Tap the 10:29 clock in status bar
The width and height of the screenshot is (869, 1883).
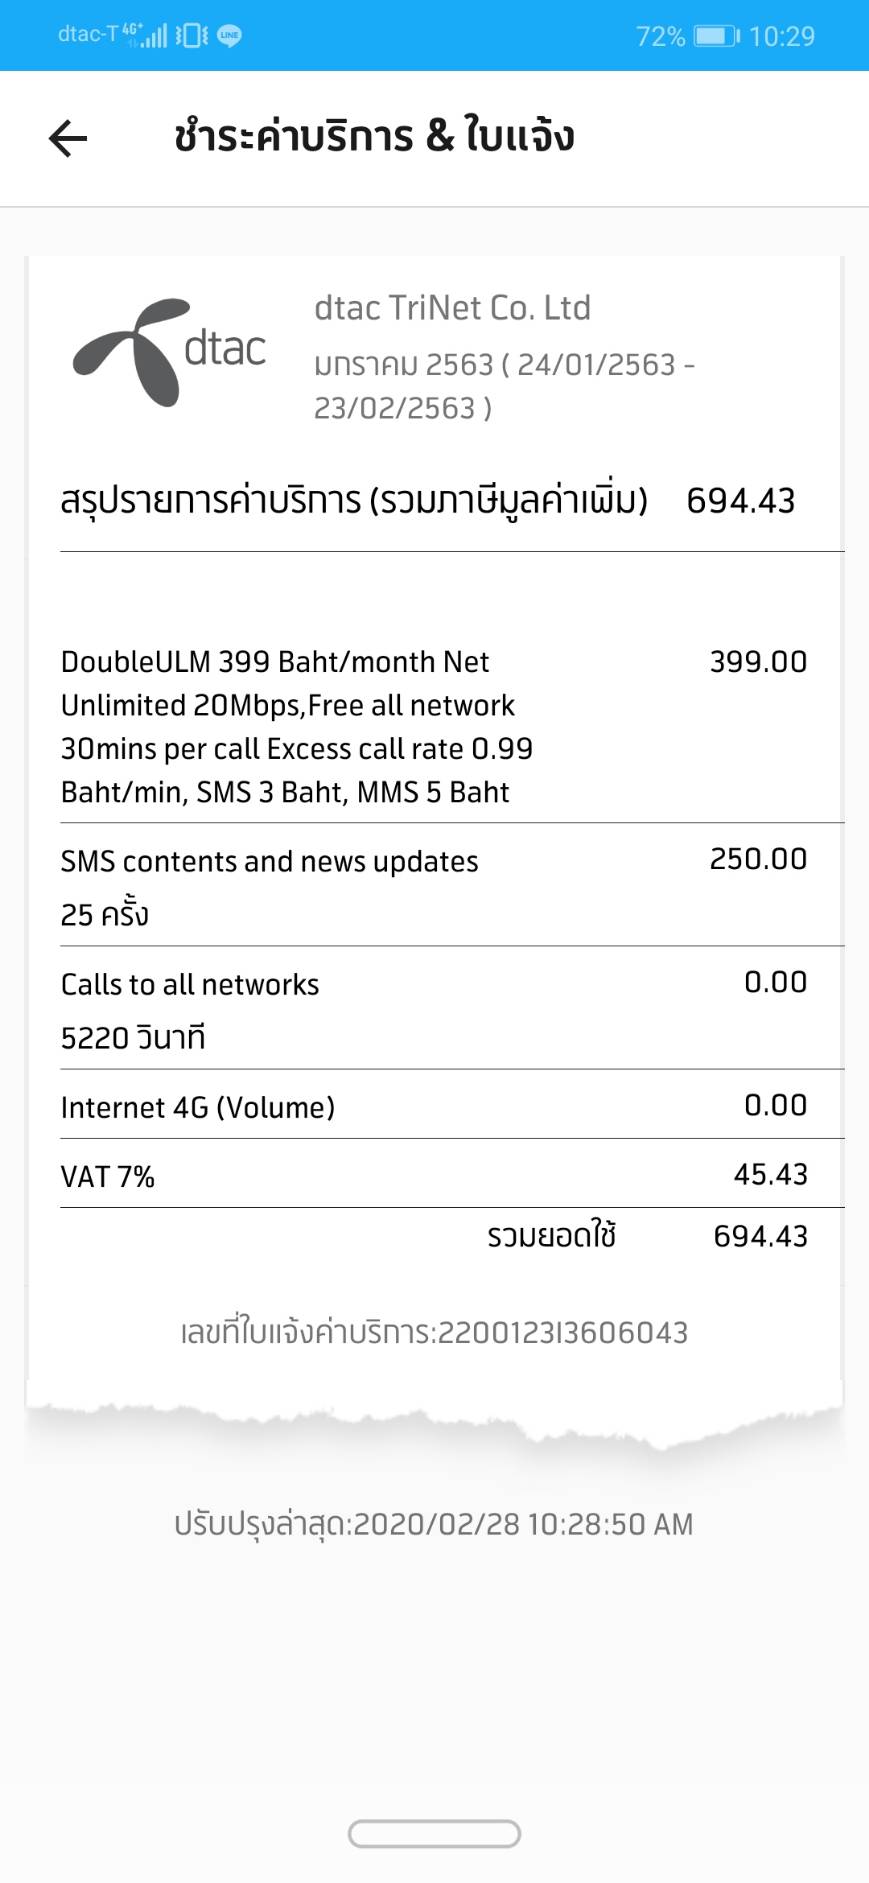781,36
